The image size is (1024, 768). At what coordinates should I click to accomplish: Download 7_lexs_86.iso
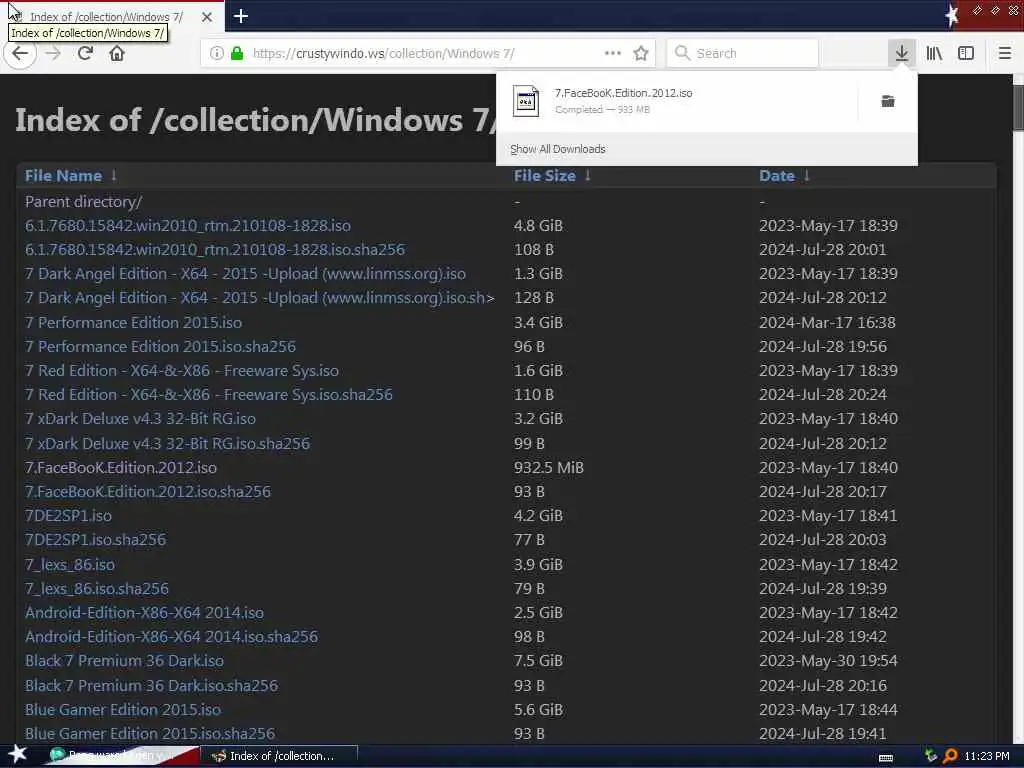tap(69, 564)
